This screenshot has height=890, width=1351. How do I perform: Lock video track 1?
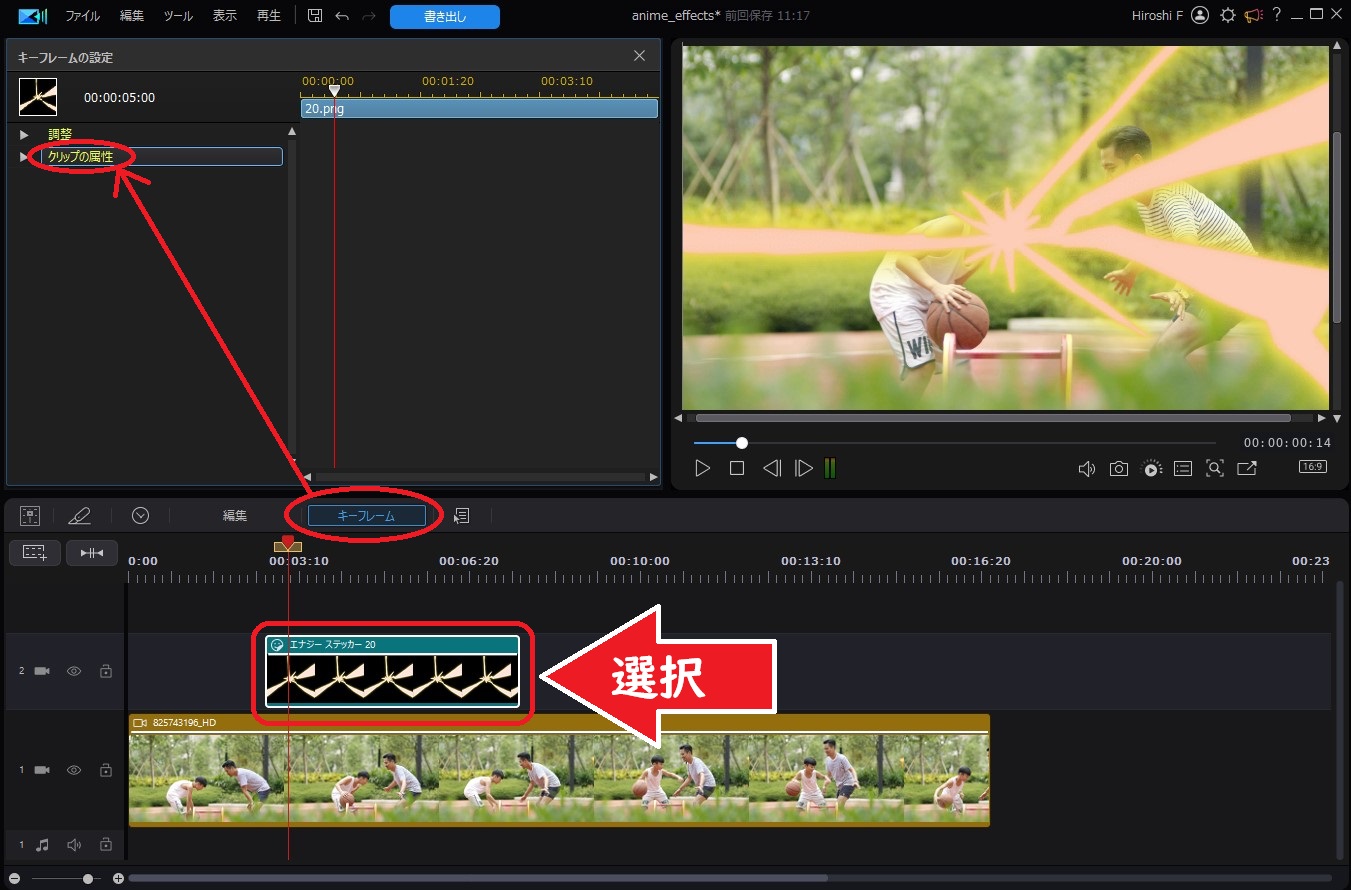[x=106, y=770]
